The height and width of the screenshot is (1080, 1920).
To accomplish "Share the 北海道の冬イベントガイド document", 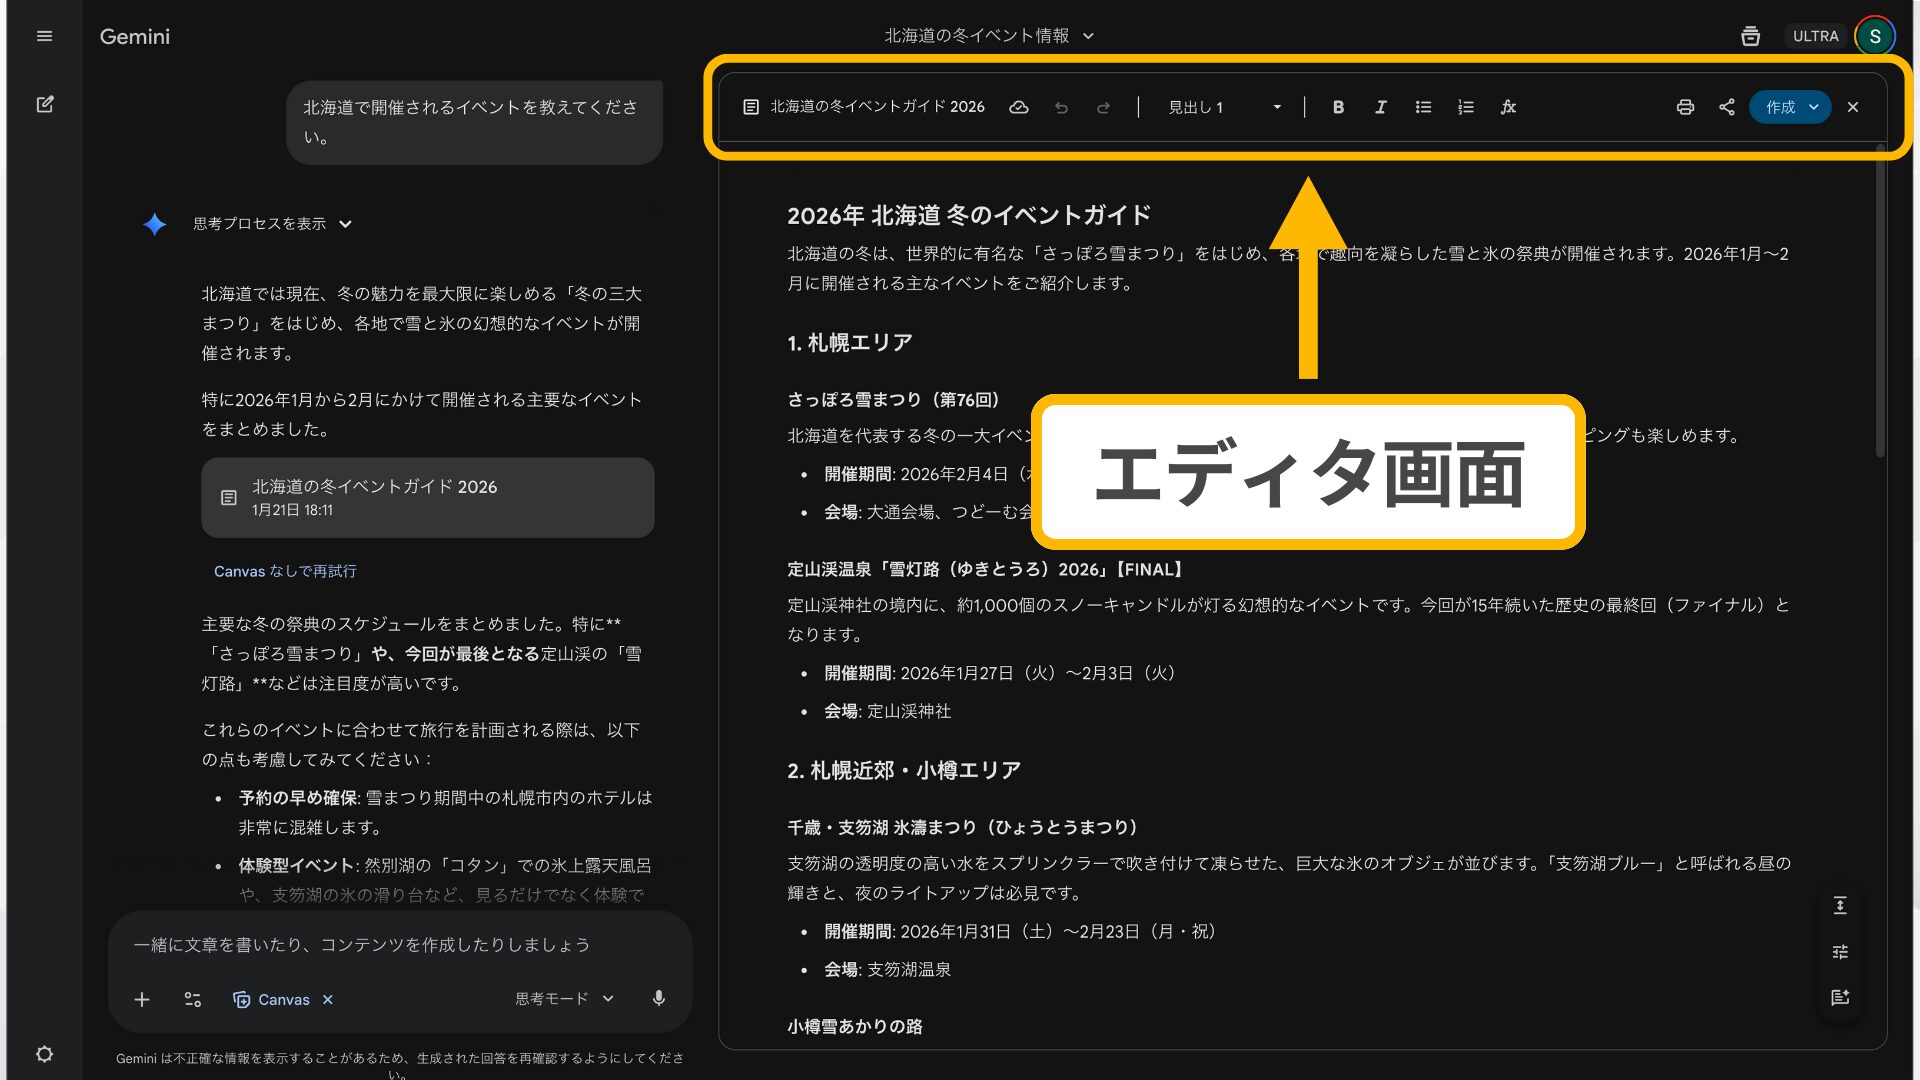I will pyautogui.click(x=1727, y=107).
